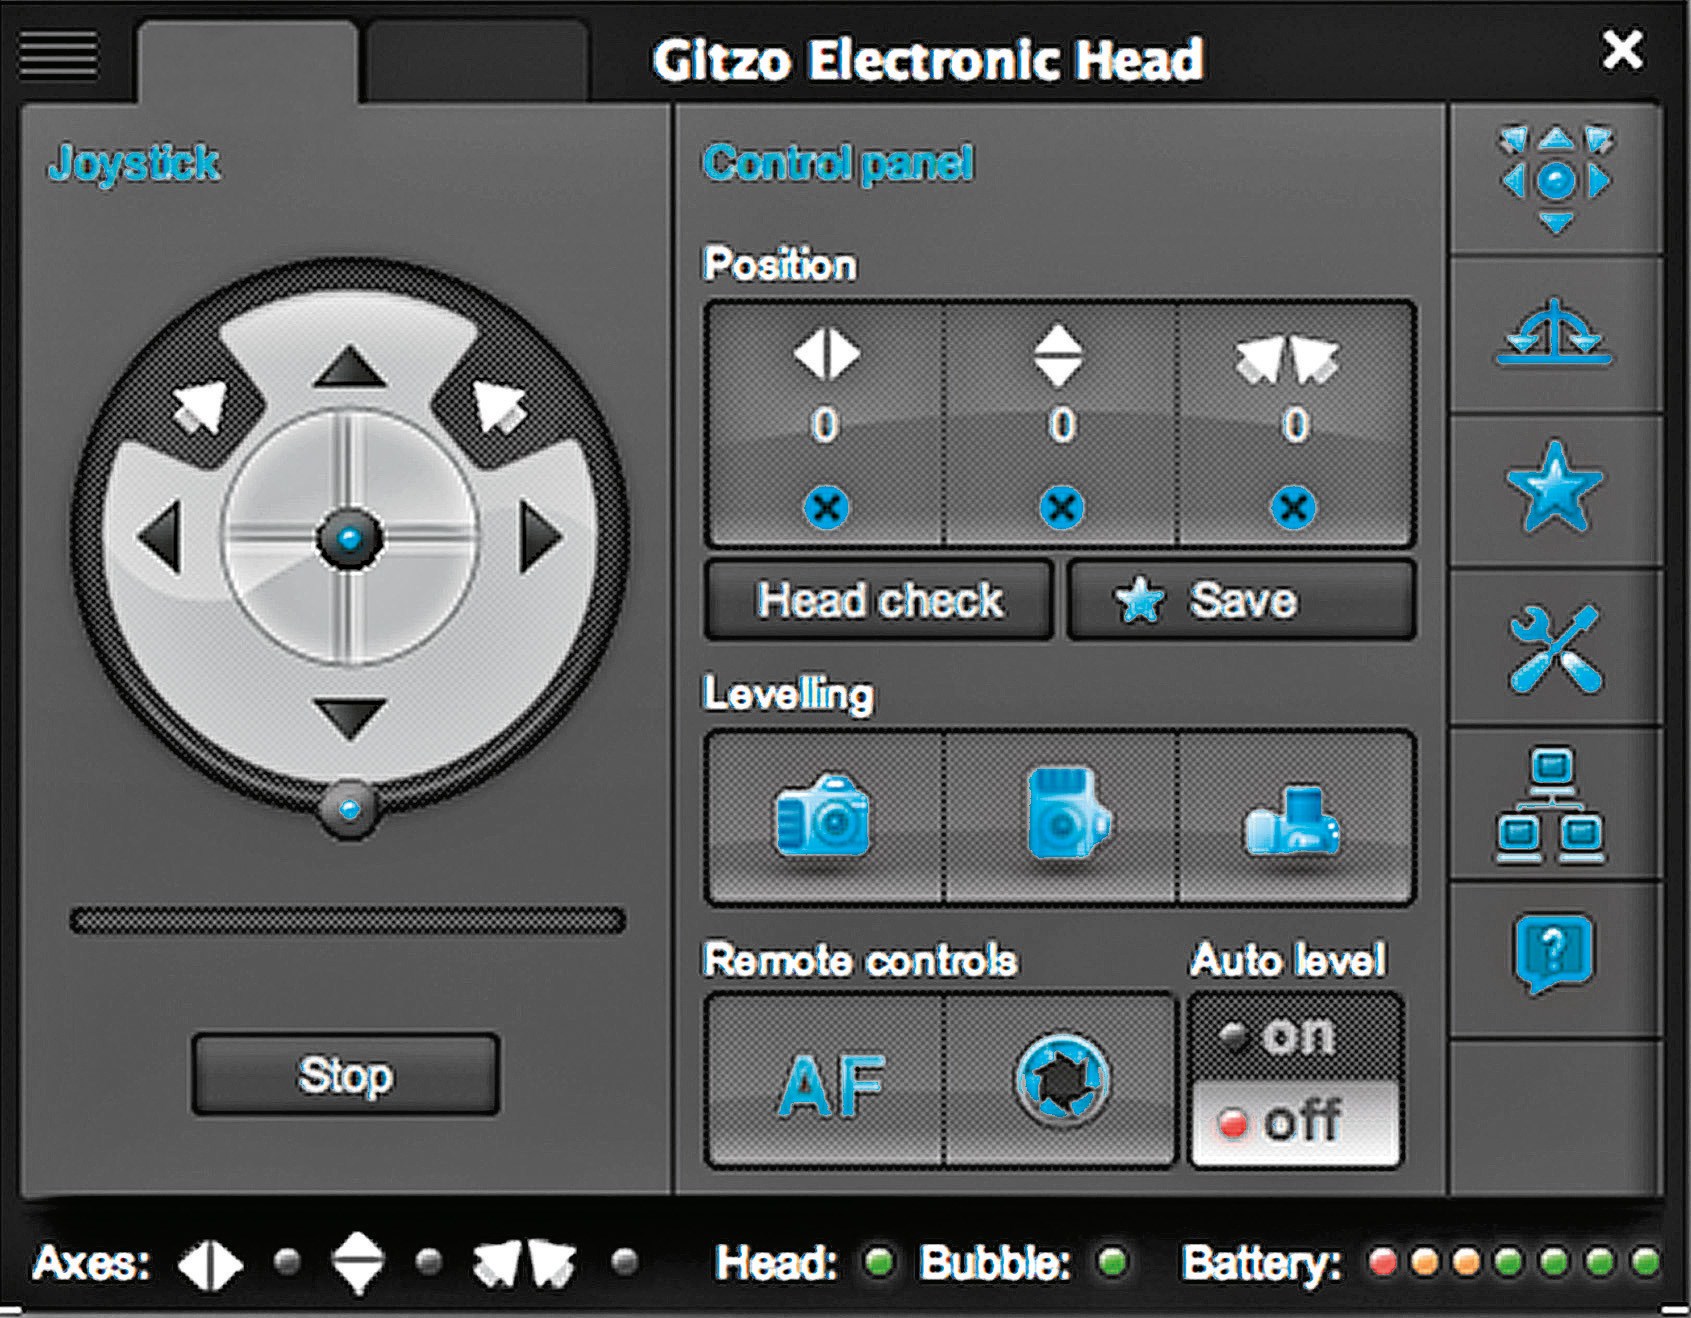This screenshot has height=1318, width=1691.
Task: Trigger remote autofocus AF
Action: (x=831, y=1087)
